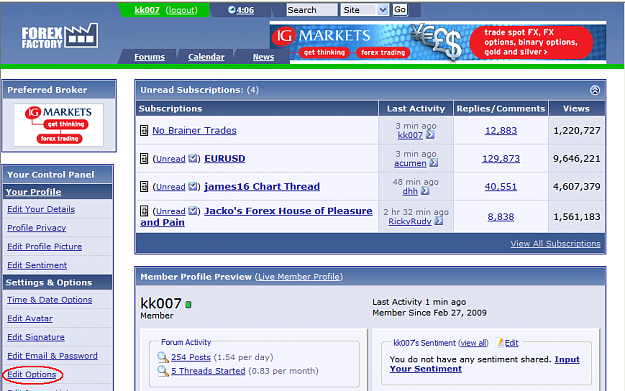This screenshot has width=625, height=391.
Task: Click the Preferred Broker IG Markets logo
Action: (59, 125)
